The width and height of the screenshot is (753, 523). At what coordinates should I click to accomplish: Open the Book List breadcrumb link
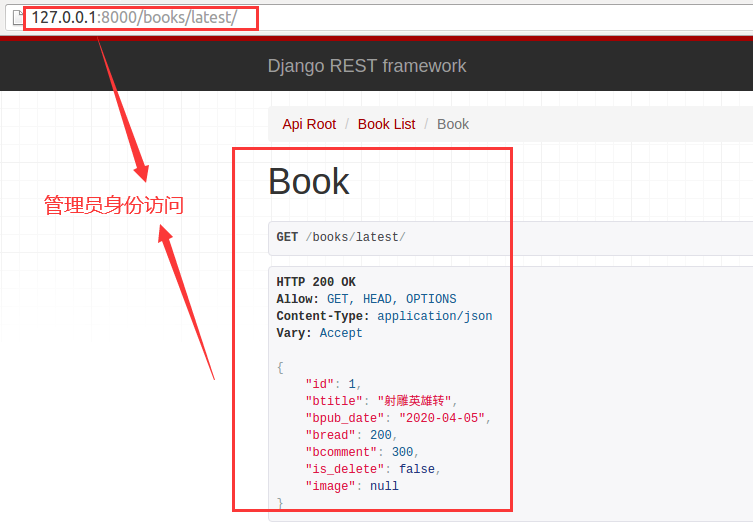point(386,124)
